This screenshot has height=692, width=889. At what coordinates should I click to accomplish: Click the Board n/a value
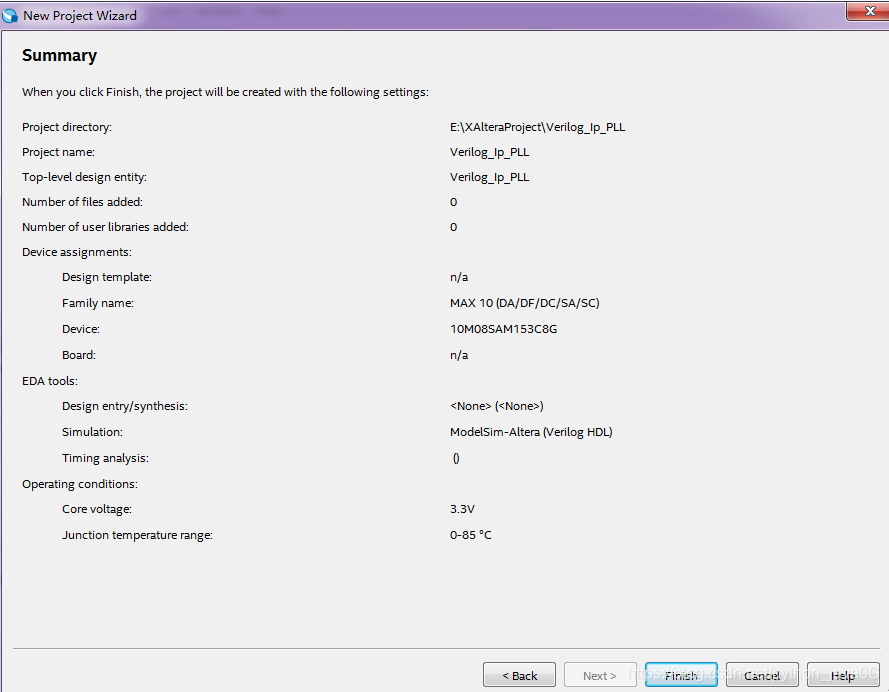coord(459,355)
